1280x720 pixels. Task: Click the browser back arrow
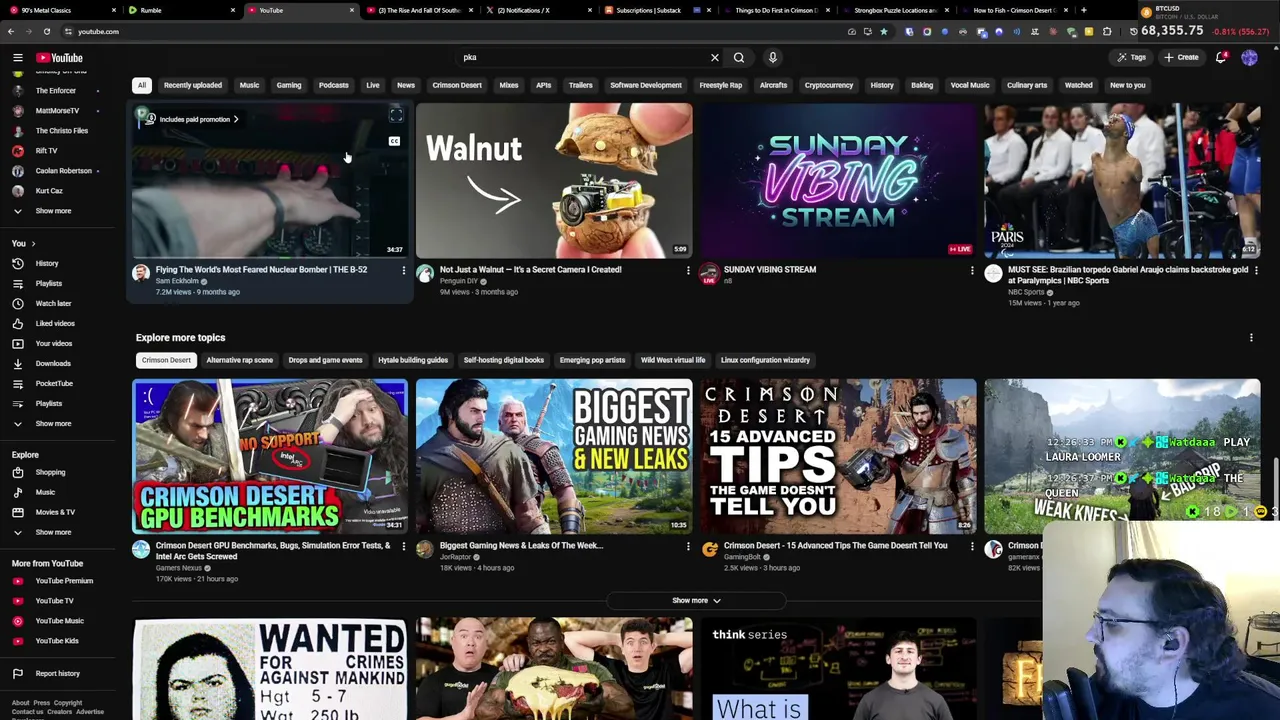[11, 31]
